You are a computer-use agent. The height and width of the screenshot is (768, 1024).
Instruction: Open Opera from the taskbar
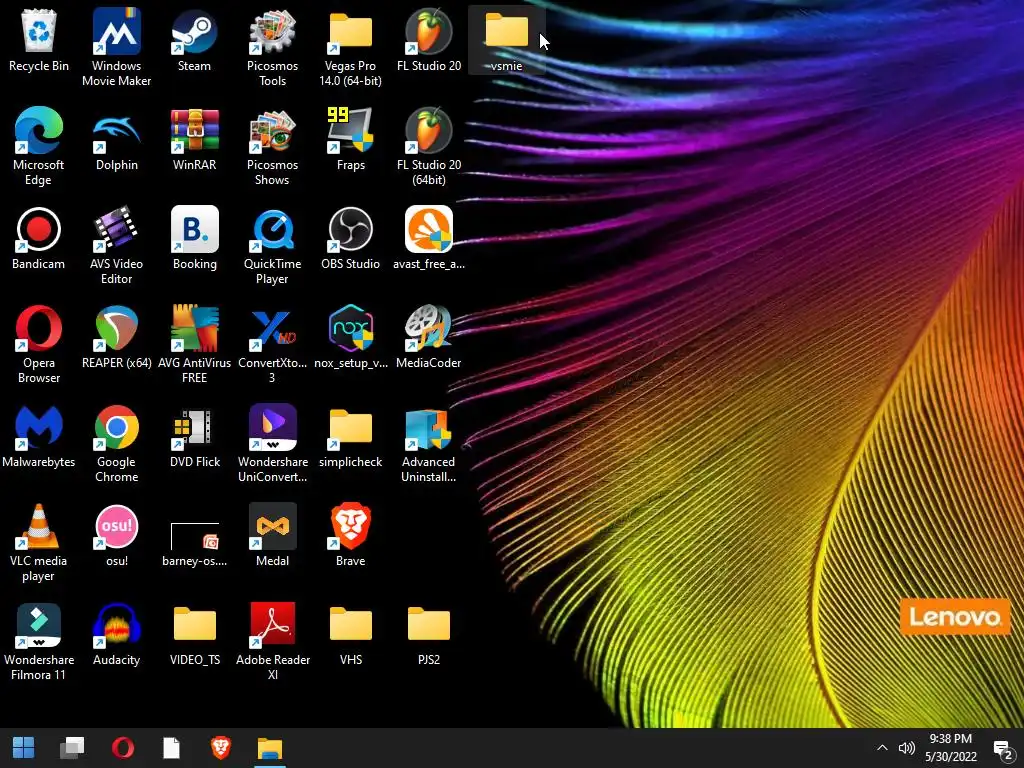122,748
